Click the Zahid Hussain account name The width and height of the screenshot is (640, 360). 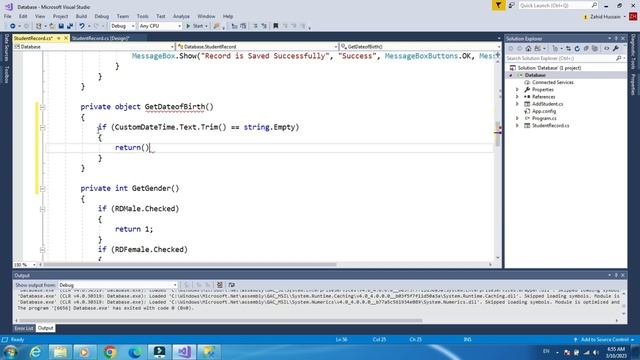pyautogui.click(x=605, y=17)
